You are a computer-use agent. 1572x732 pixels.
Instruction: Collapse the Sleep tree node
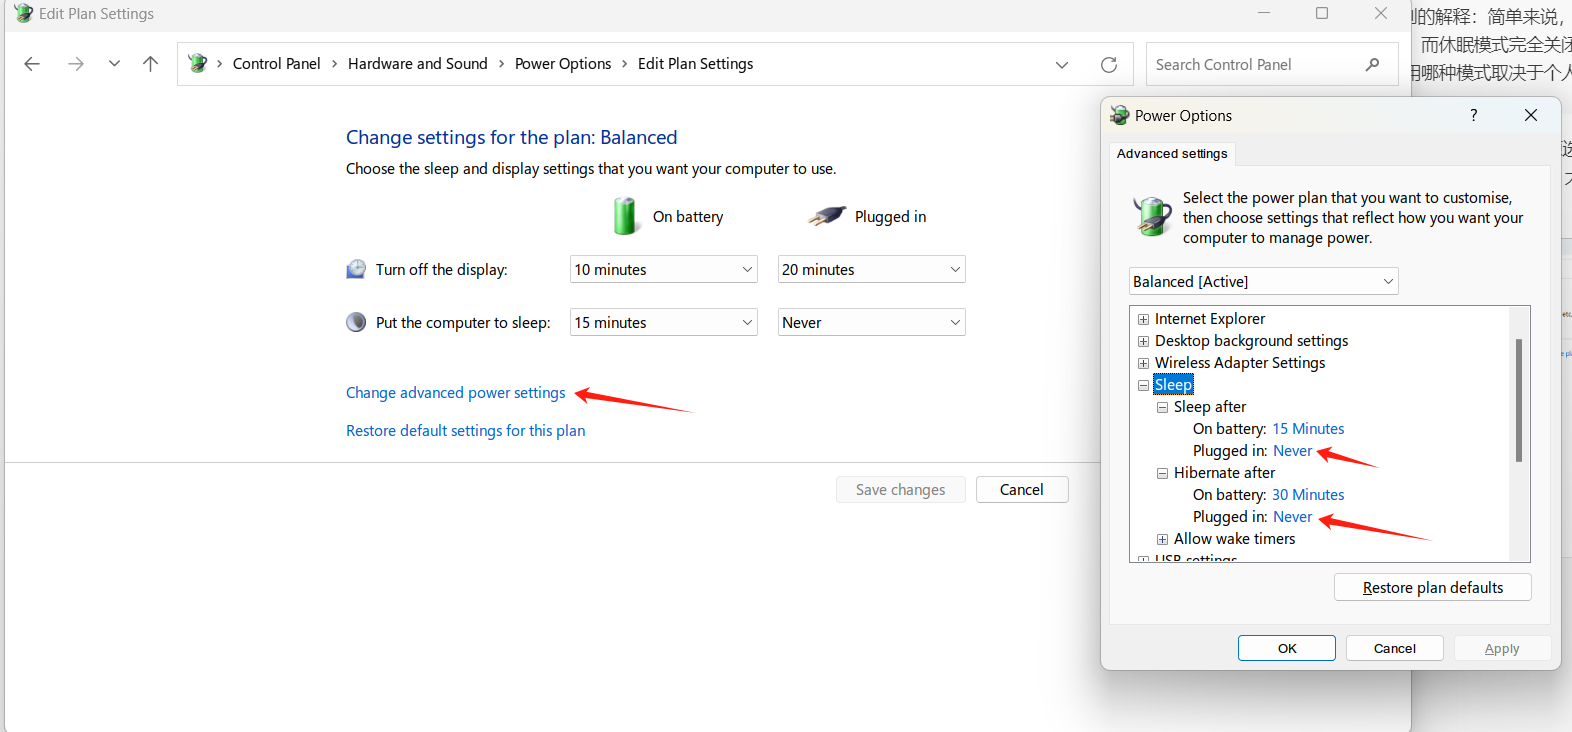pos(1143,385)
